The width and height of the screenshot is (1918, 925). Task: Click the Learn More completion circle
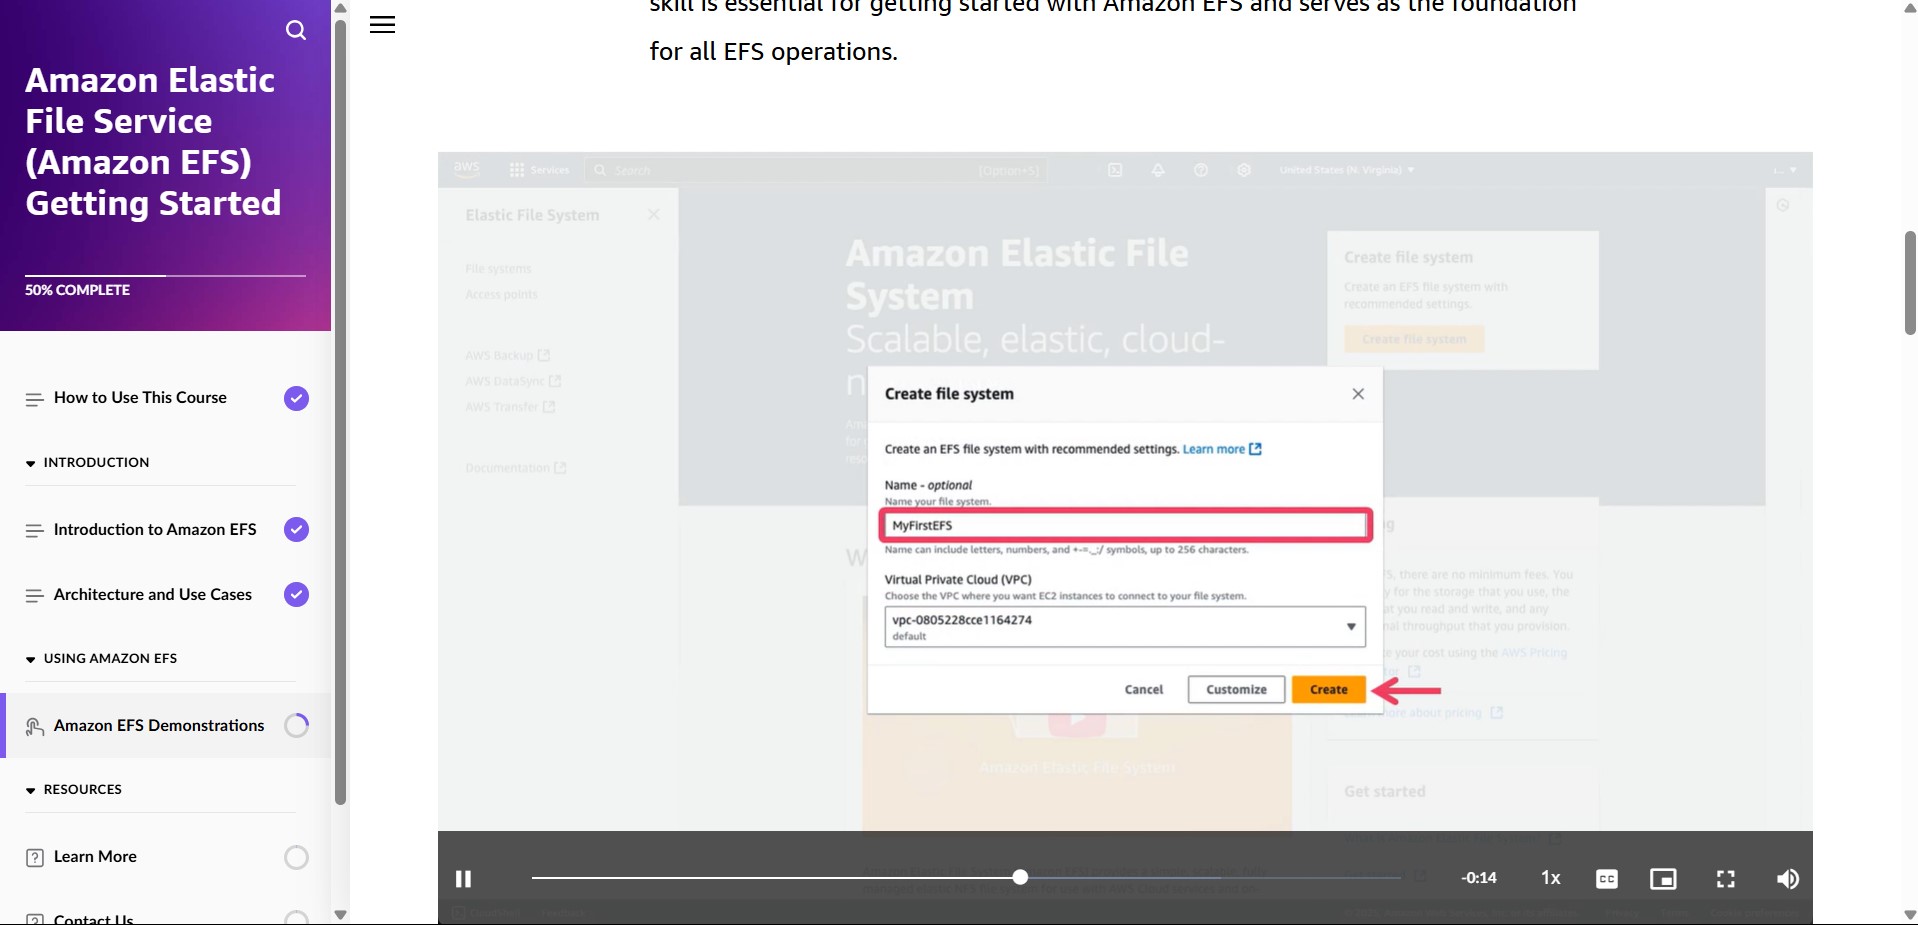point(296,857)
